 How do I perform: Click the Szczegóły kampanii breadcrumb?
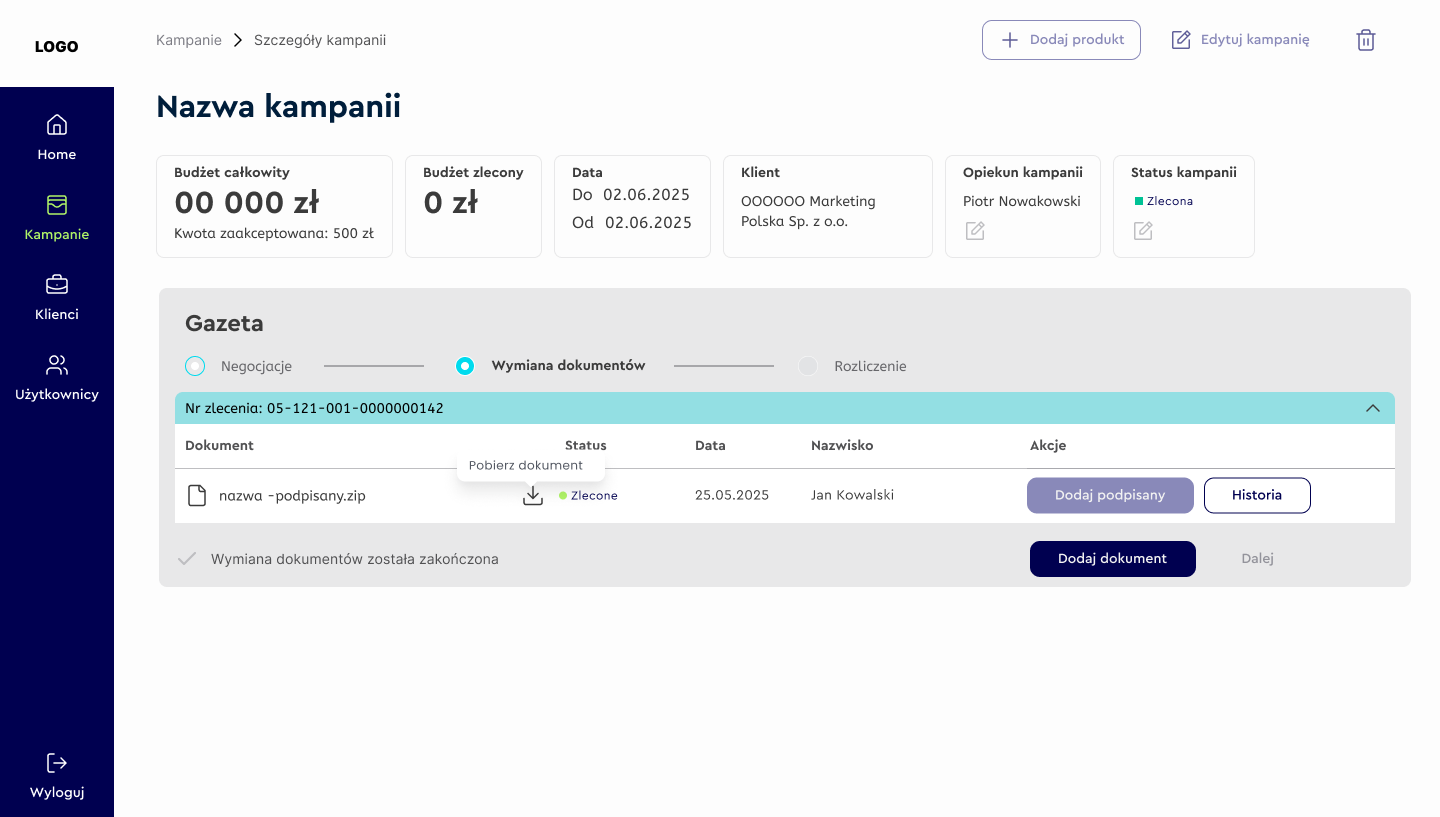pyautogui.click(x=320, y=40)
